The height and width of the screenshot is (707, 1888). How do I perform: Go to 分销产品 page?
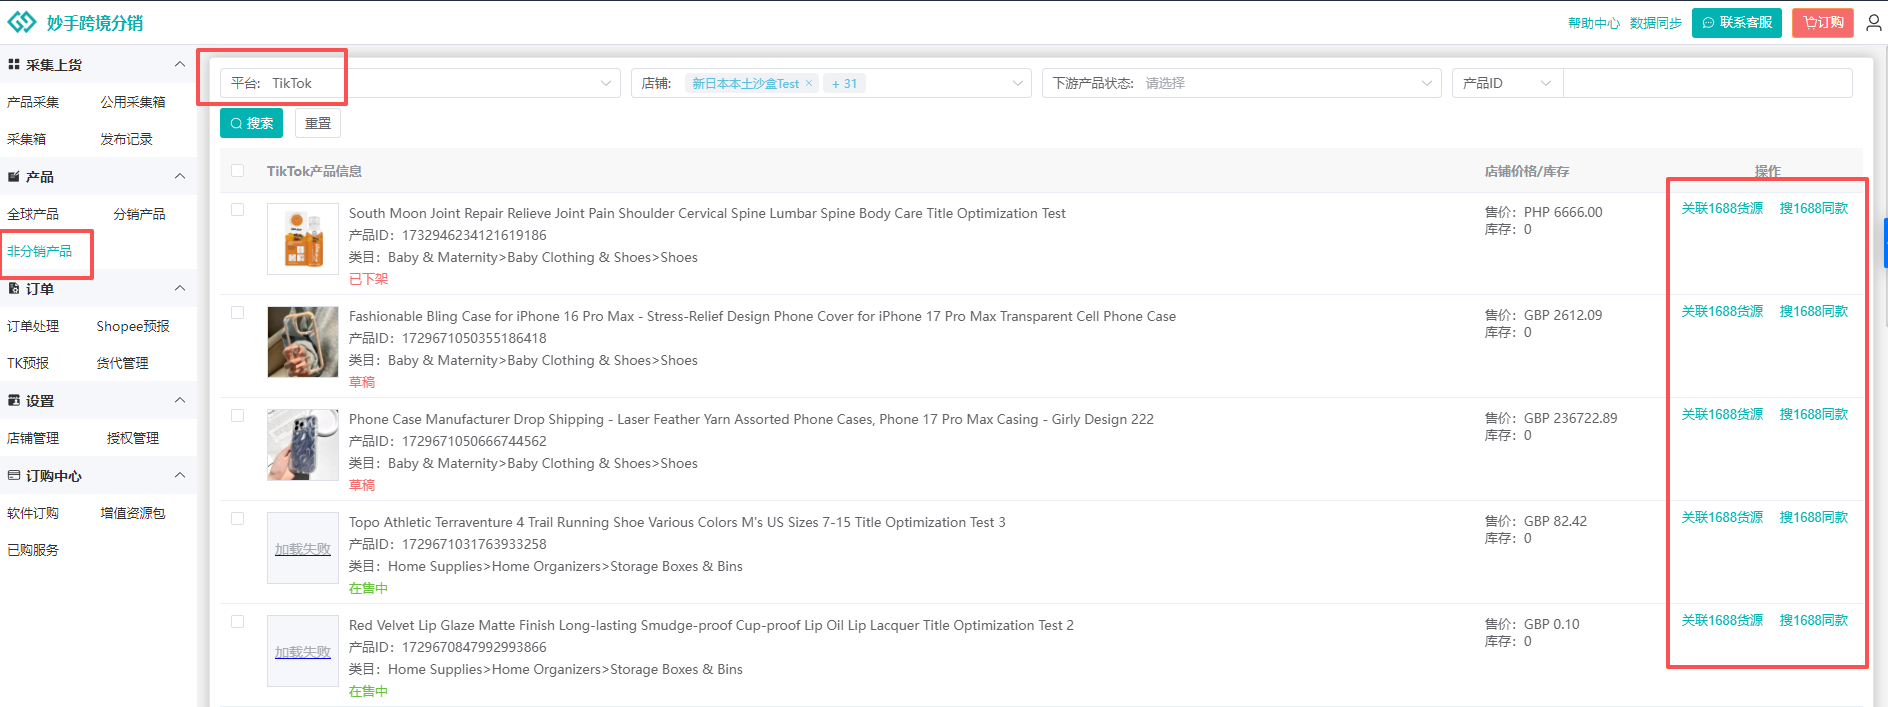pyautogui.click(x=139, y=214)
